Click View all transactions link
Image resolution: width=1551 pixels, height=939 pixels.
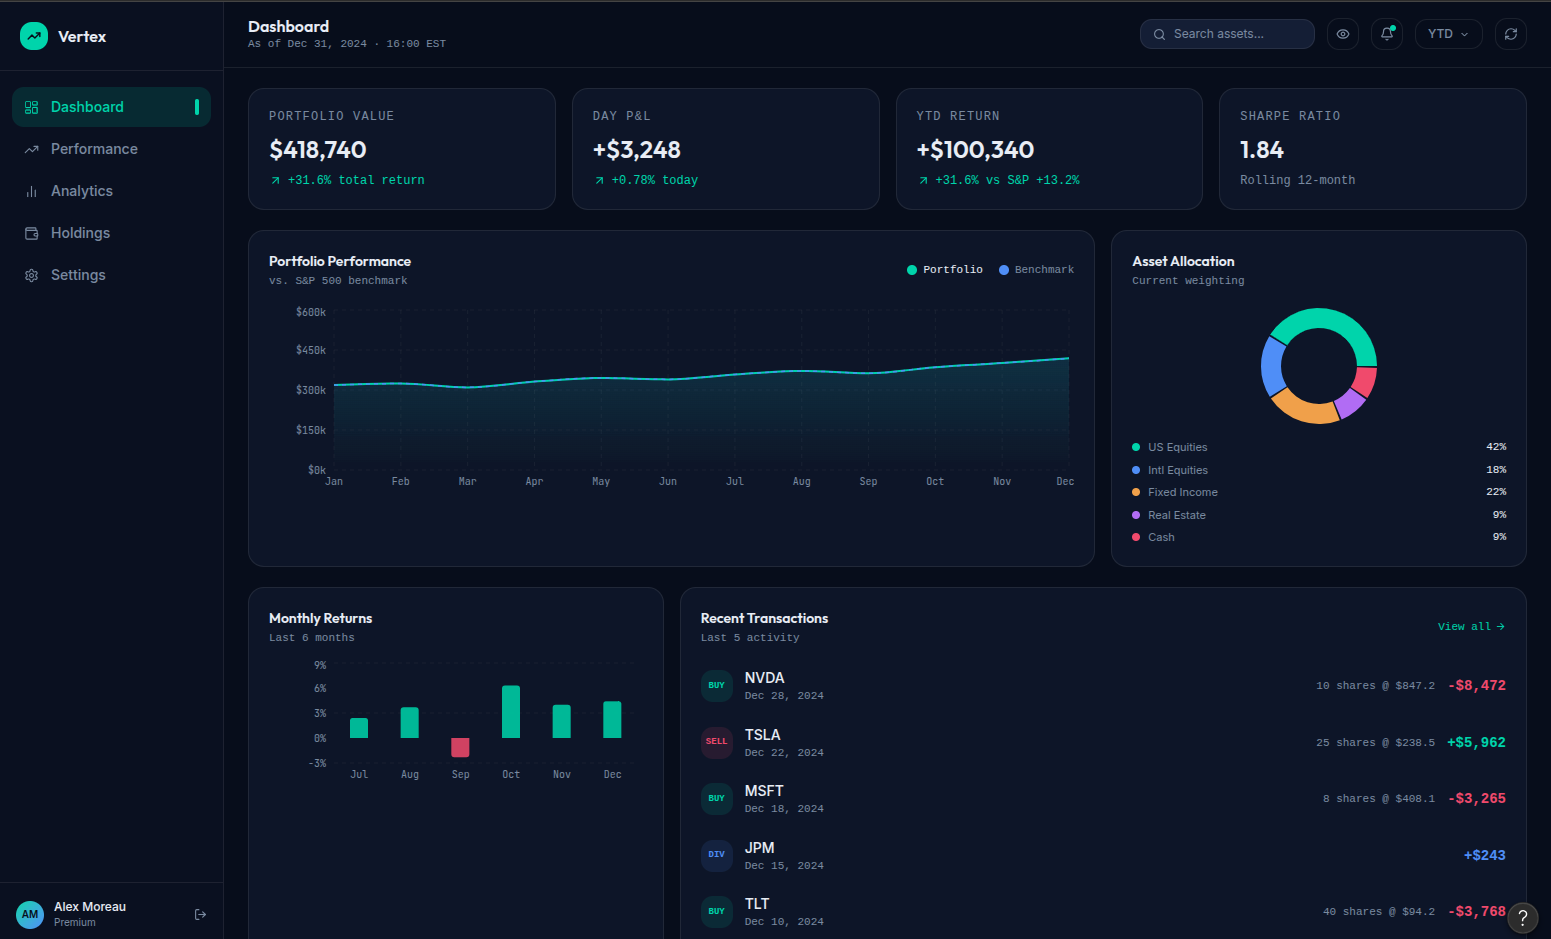(x=1471, y=626)
